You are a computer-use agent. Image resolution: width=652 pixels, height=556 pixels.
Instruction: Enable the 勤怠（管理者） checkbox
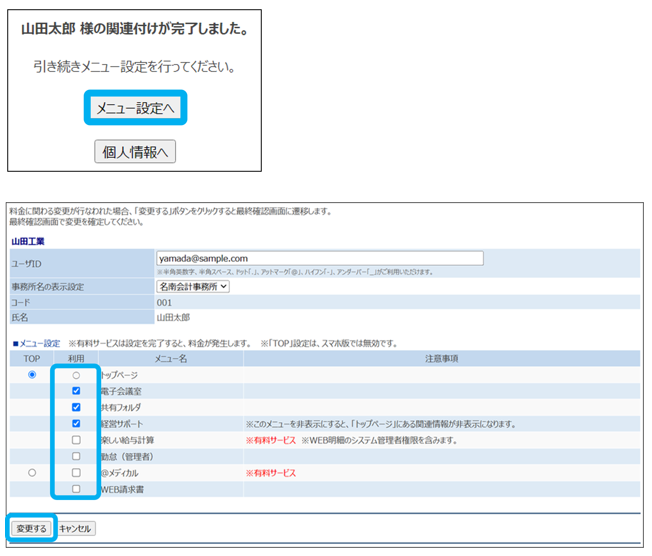[76, 456]
